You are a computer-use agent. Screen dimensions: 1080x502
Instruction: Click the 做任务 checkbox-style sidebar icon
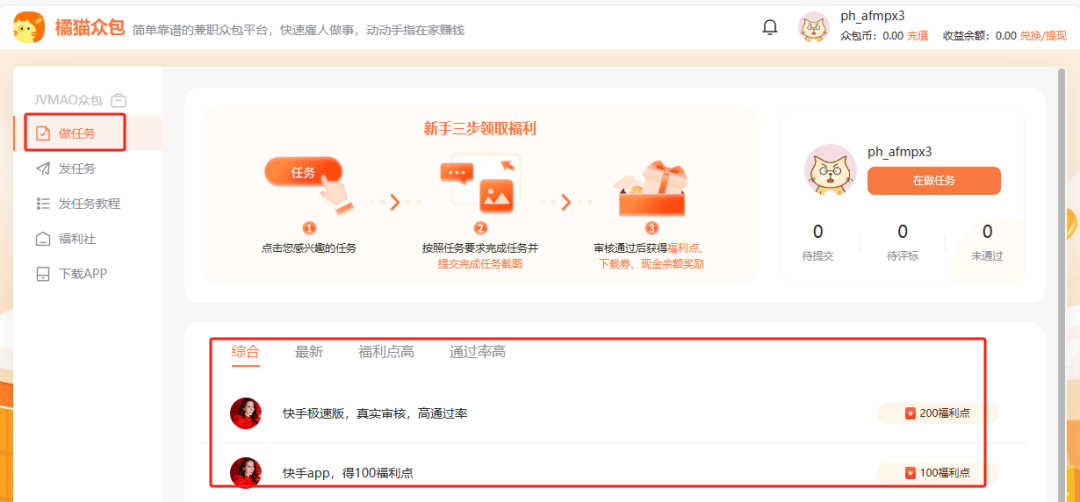[x=43, y=134]
